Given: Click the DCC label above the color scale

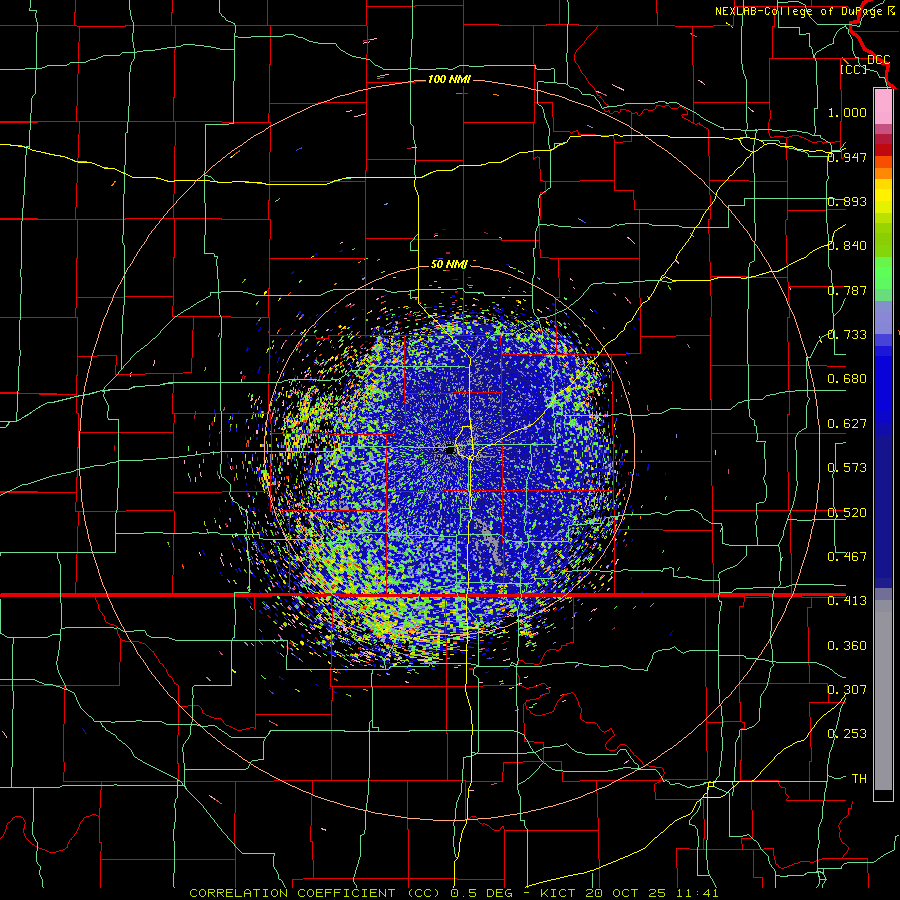Looking at the screenshot, I should point(878,60).
